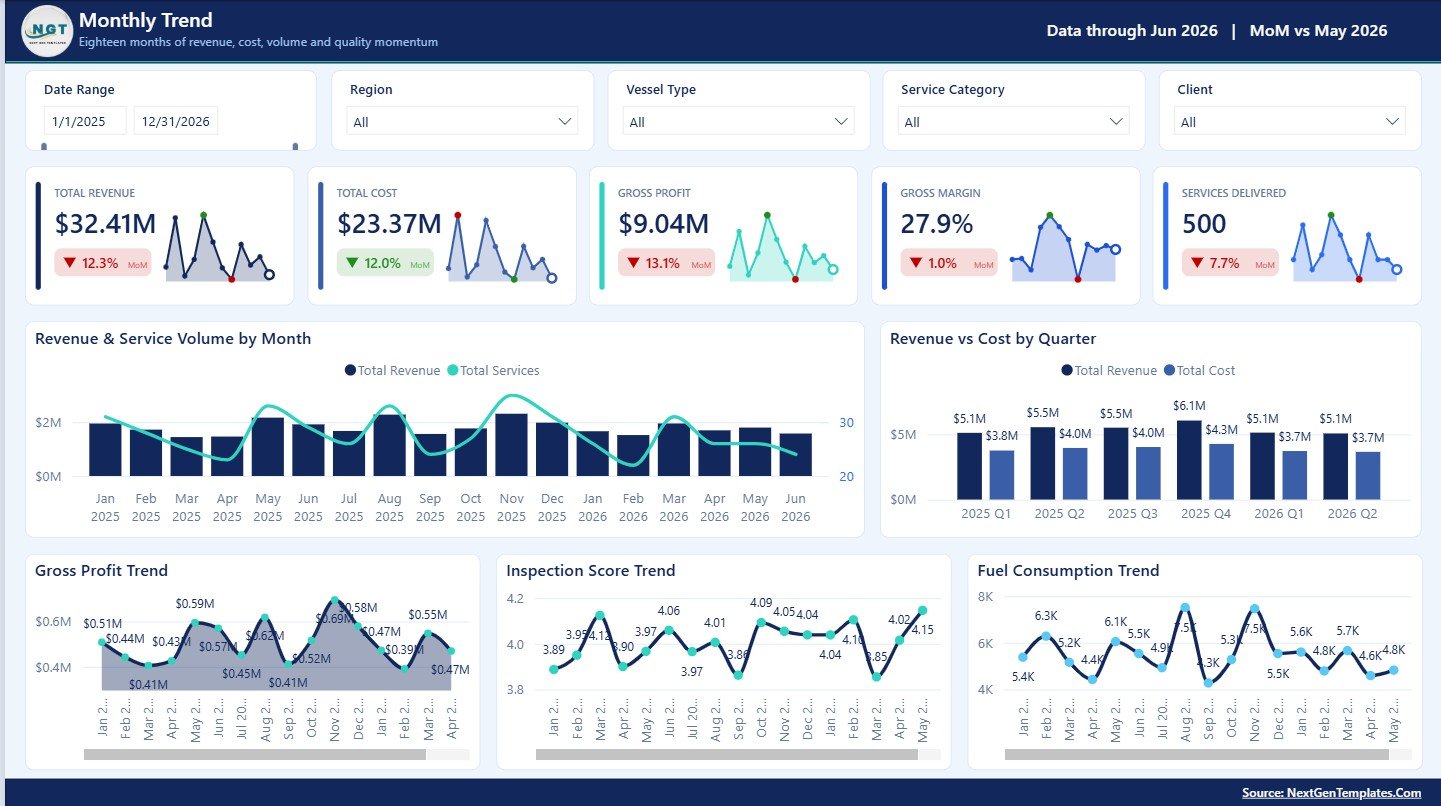The width and height of the screenshot is (1441, 806).
Task: Click the 6.3K fuel consumption data point
Action: (x=1046, y=636)
